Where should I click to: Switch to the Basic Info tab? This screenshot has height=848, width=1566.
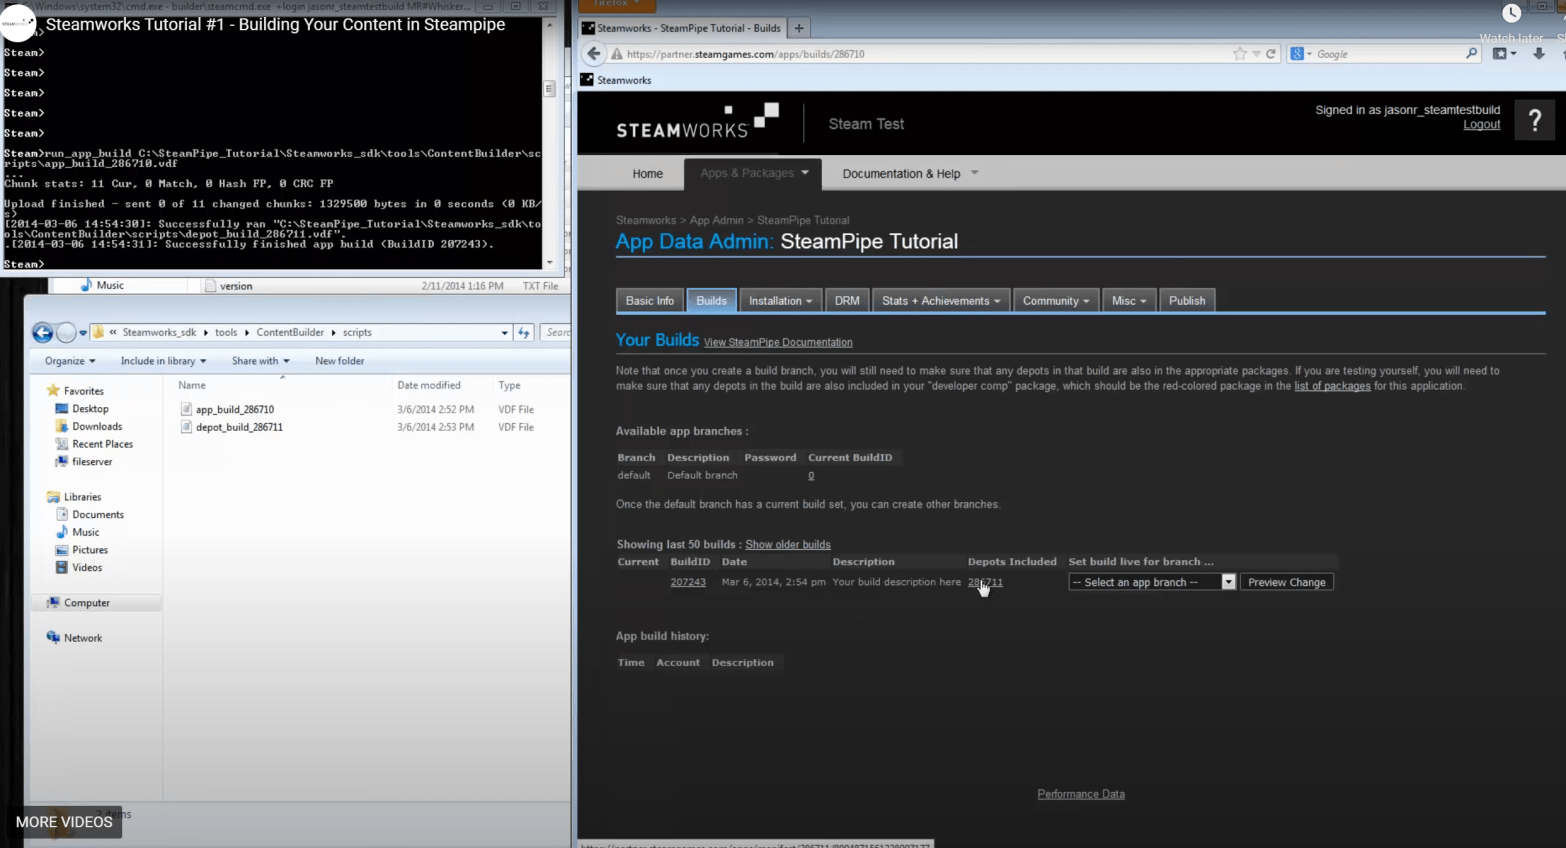pyautogui.click(x=649, y=301)
